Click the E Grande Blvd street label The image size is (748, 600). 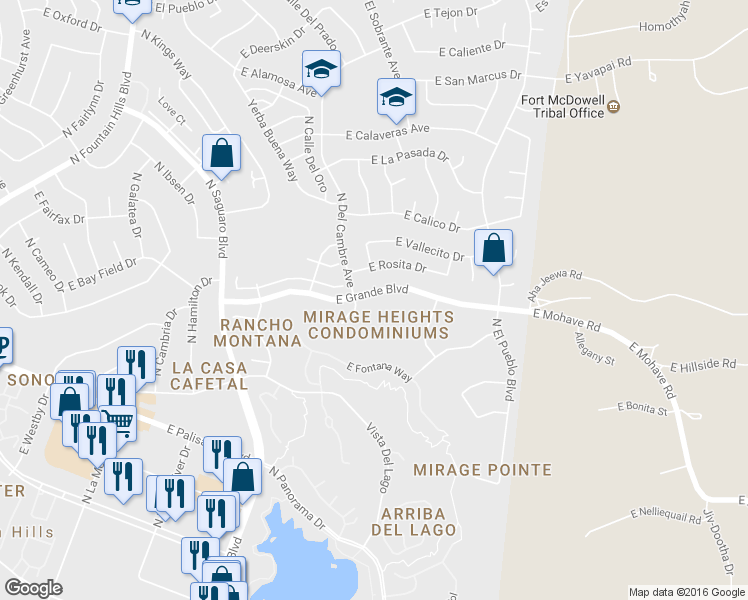pyautogui.click(x=372, y=294)
